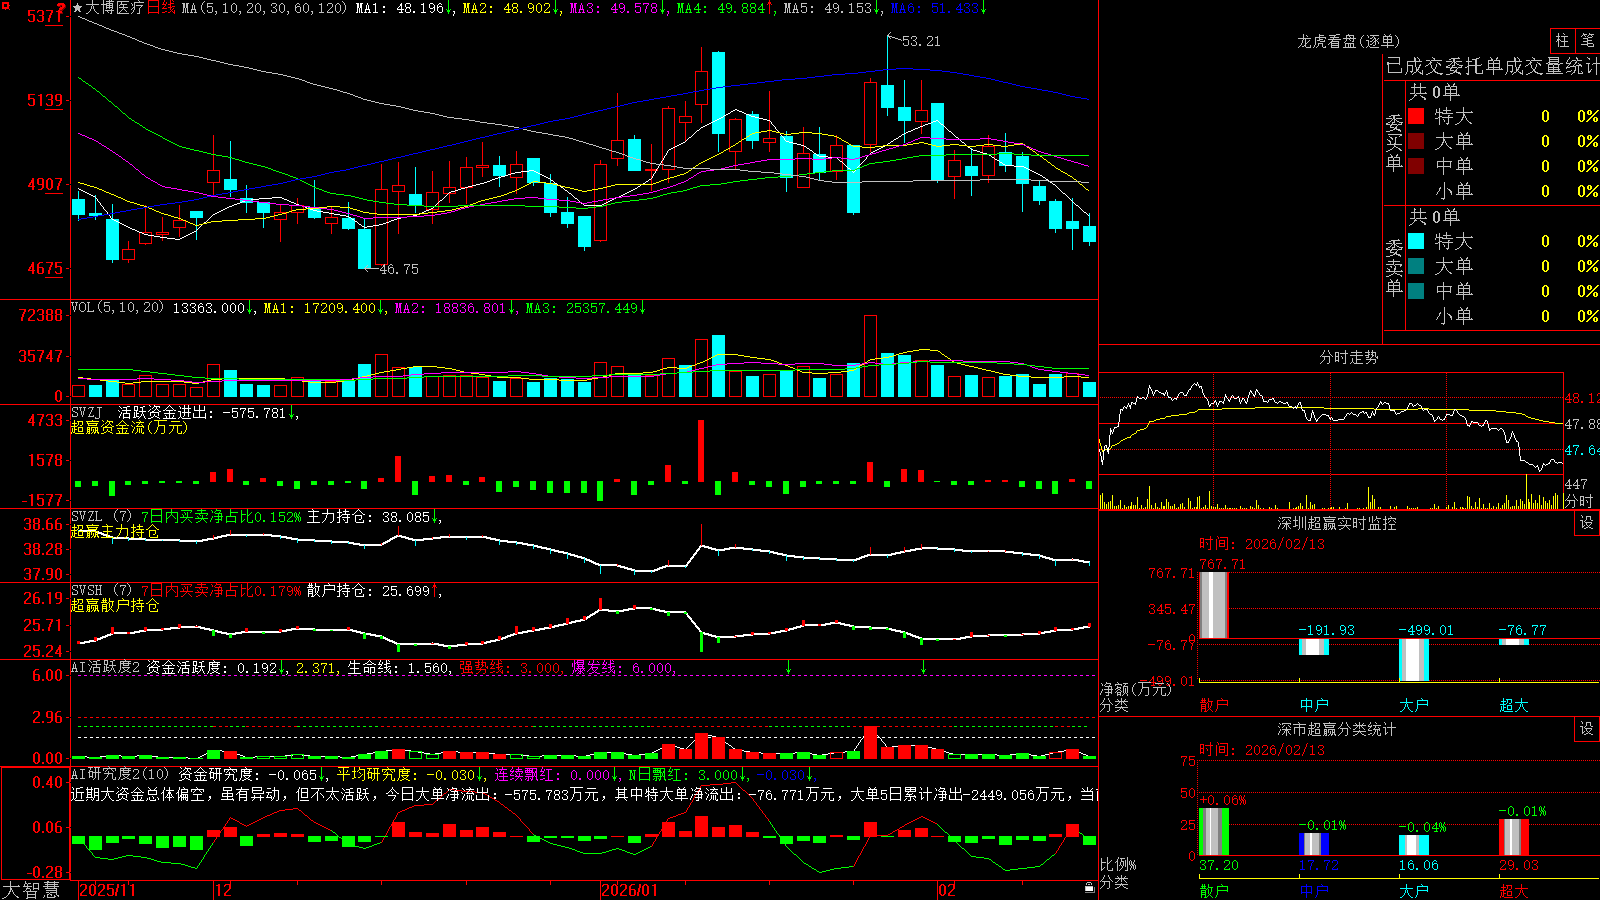The height and width of the screenshot is (900, 1600).
Task: Open MA(5,10,20,30,60,120) indicator parameters
Action: click(264, 8)
